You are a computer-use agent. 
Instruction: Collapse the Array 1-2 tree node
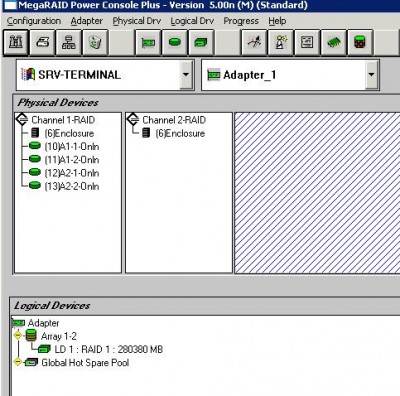click(x=18, y=335)
